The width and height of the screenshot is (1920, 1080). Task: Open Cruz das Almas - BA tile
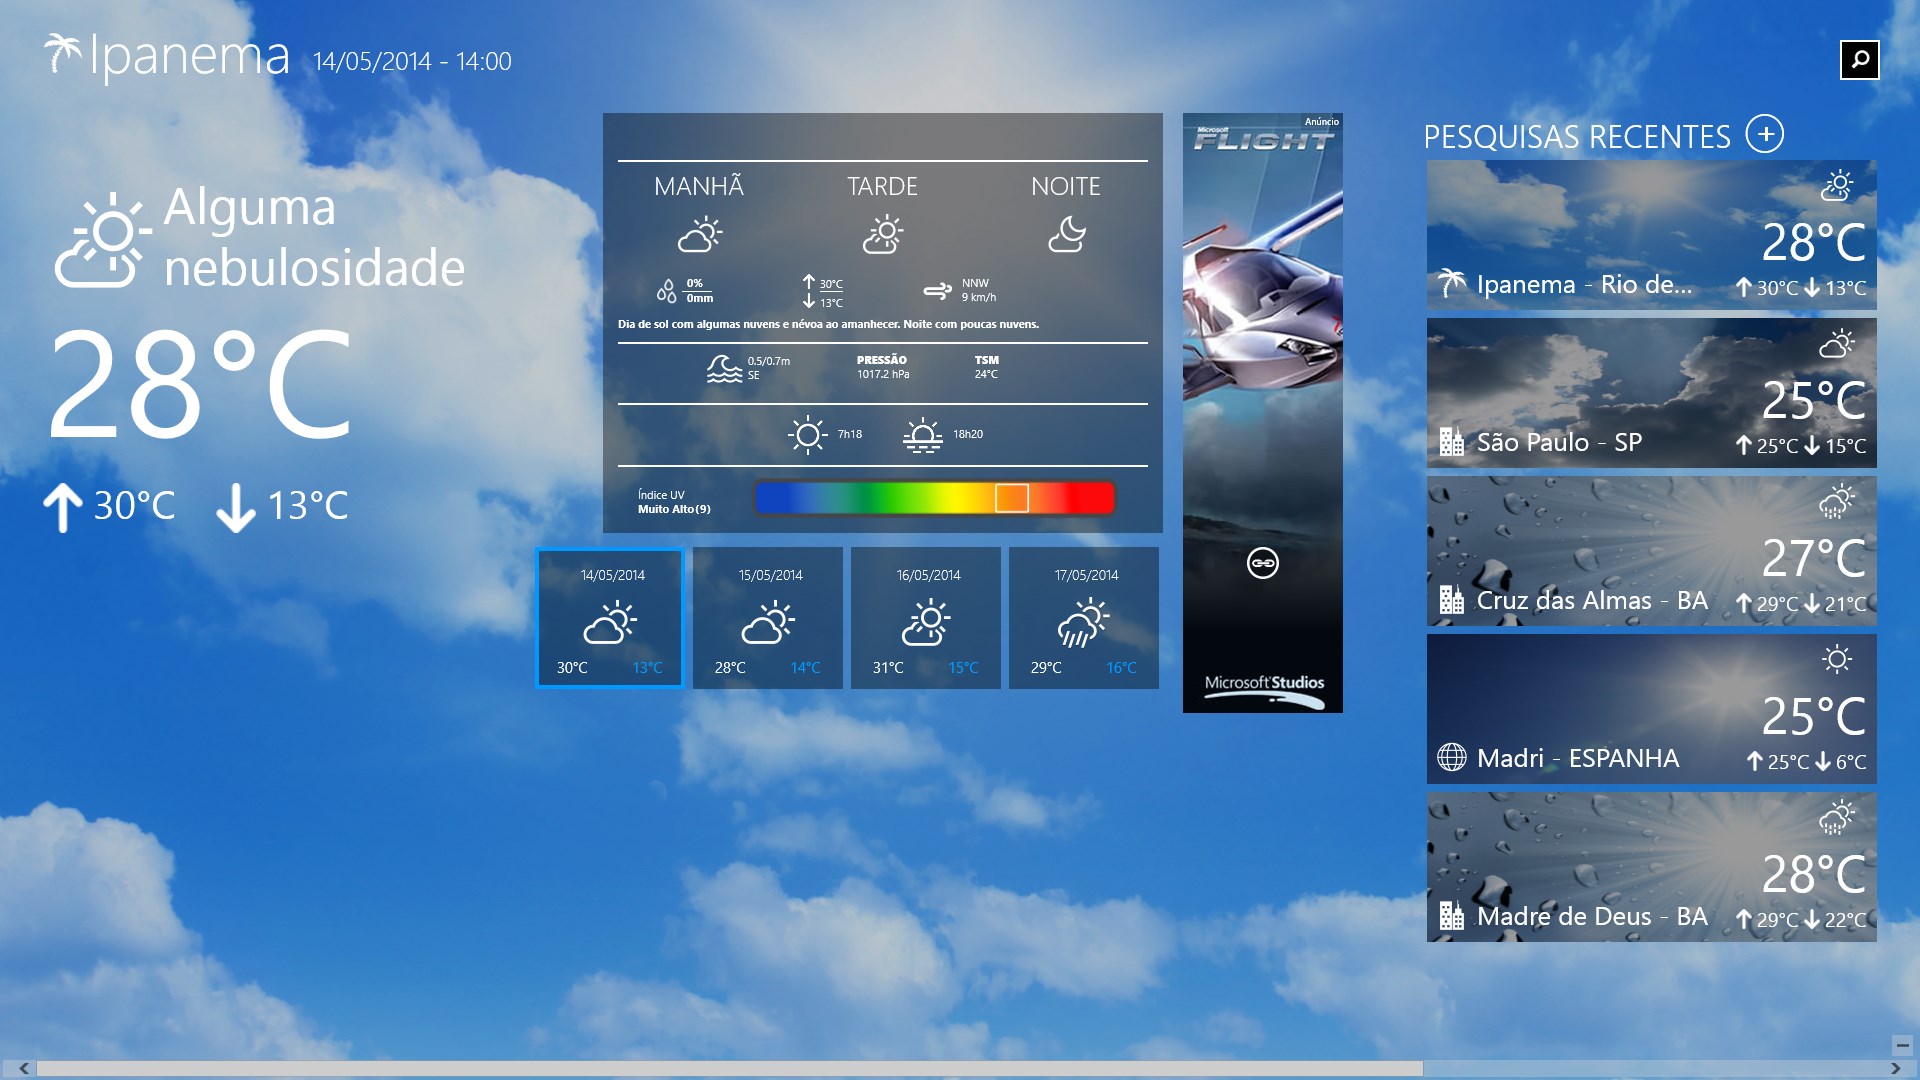tap(1651, 551)
